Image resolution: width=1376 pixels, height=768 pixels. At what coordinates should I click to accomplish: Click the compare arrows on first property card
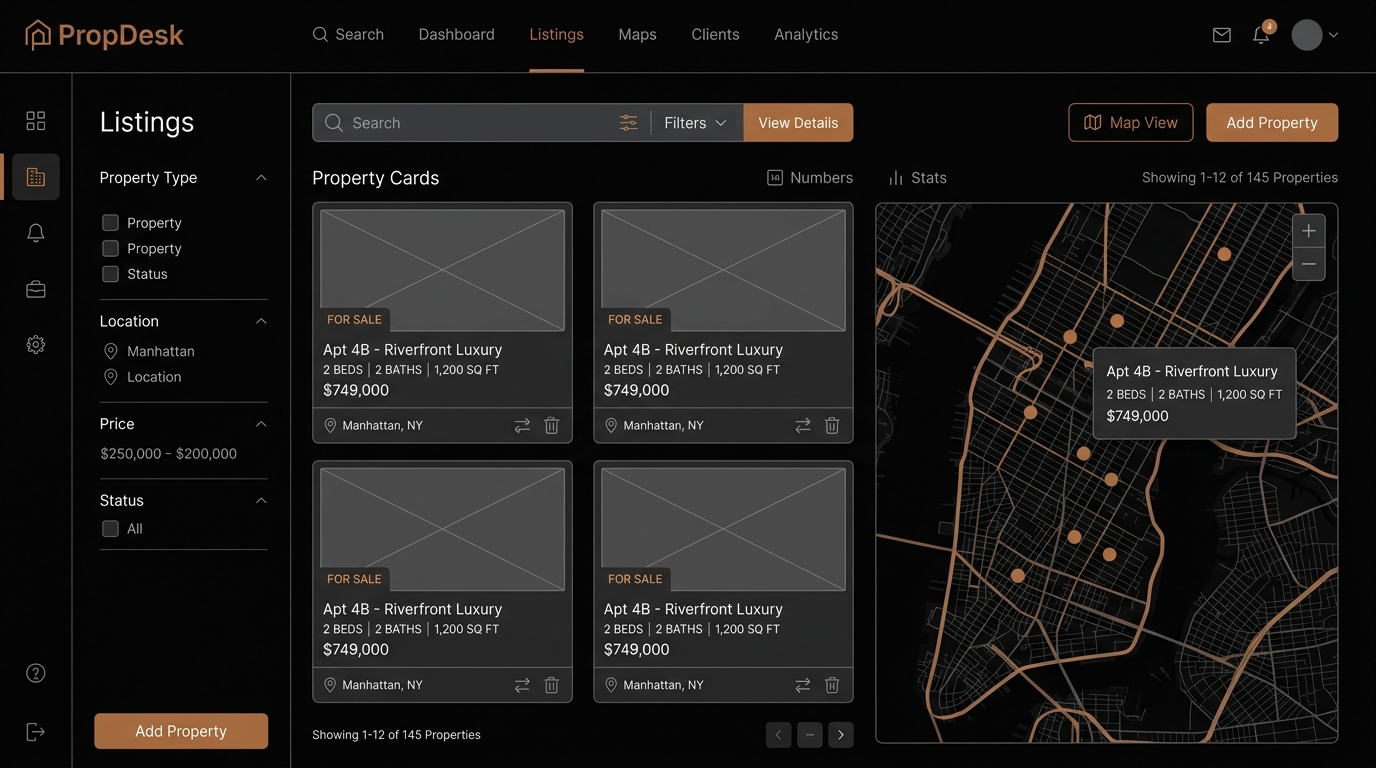[522, 426]
